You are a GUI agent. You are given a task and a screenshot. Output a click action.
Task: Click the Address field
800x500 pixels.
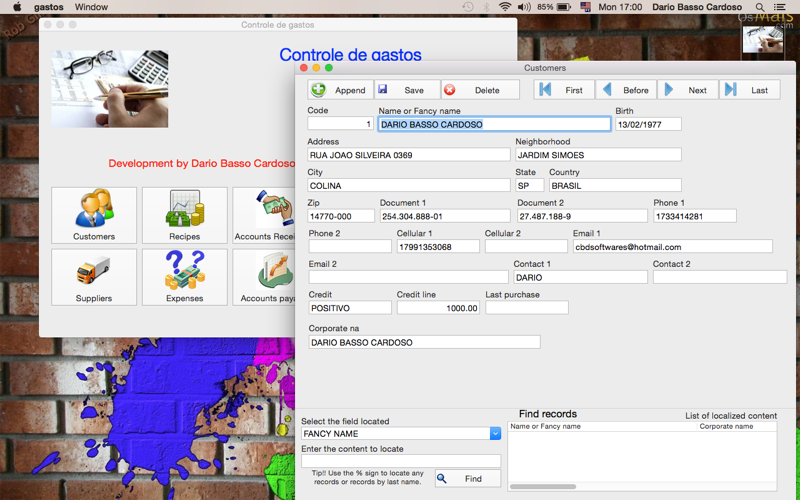(409, 155)
